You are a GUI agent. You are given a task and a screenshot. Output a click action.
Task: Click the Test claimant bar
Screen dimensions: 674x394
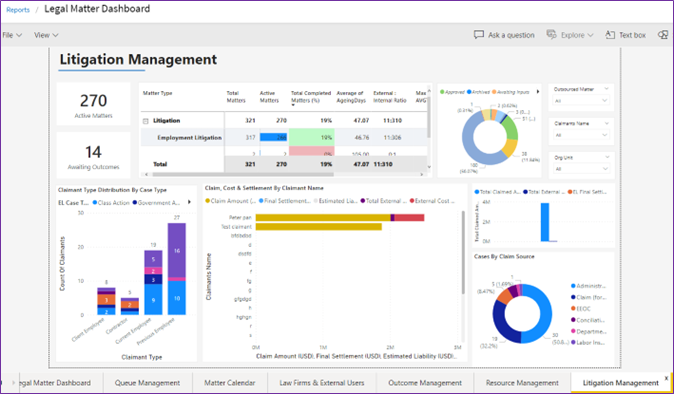point(319,226)
